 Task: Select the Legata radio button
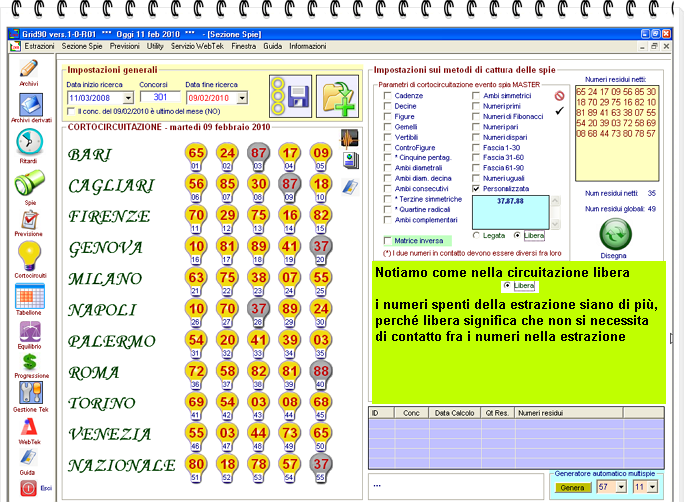click(x=476, y=235)
